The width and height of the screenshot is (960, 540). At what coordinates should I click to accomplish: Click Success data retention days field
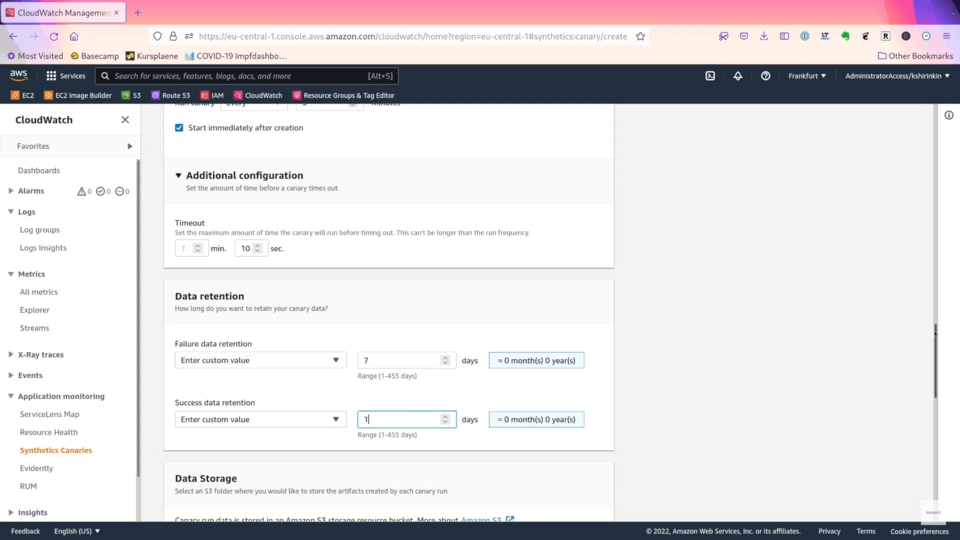pyautogui.click(x=407, y=419)
